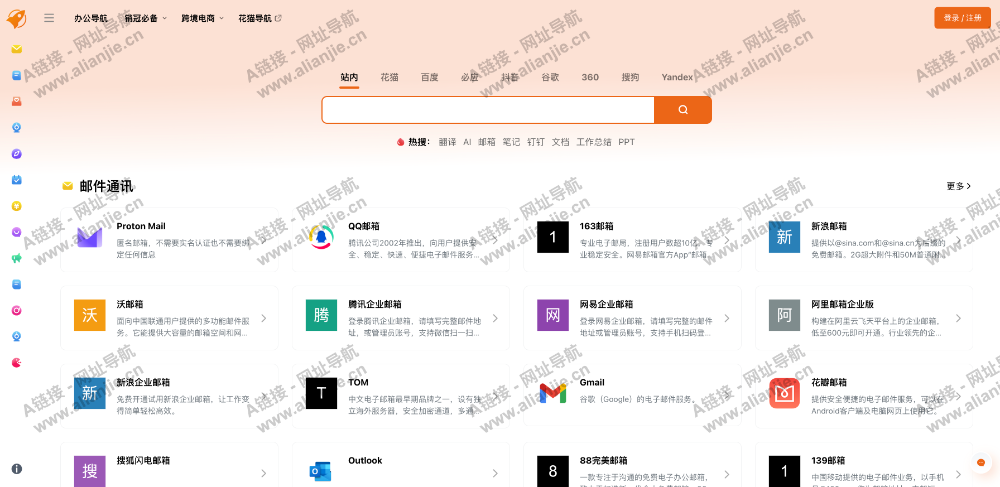Viewport: 1000px width, 487px height.
Task: Click the green 腾 icon tile
Action: 321,315
